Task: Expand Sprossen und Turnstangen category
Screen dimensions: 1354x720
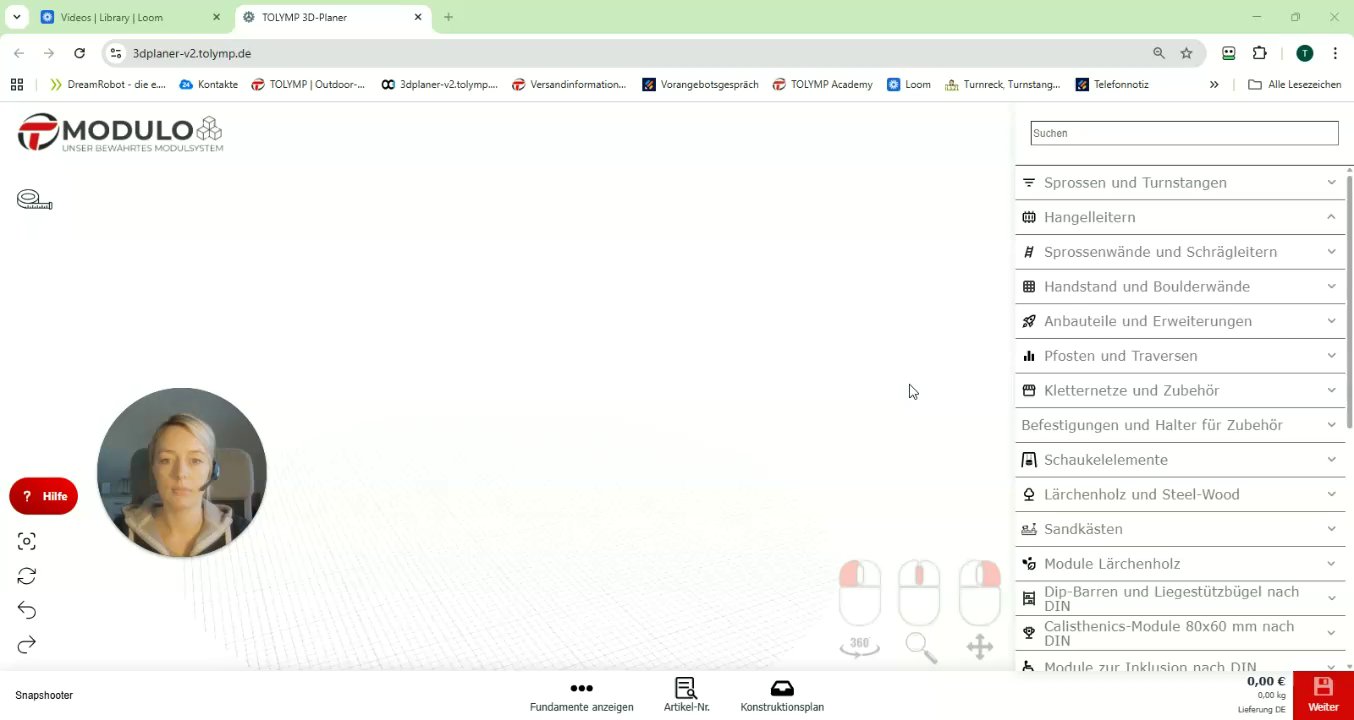Action: pos(1179,183)
